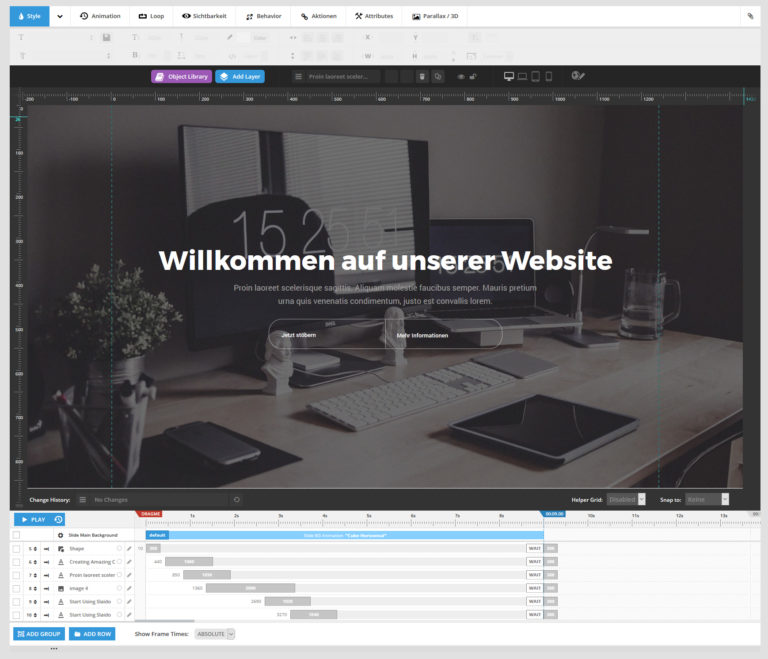Click the timeline end marker at 00:09:00

[553, 514]
